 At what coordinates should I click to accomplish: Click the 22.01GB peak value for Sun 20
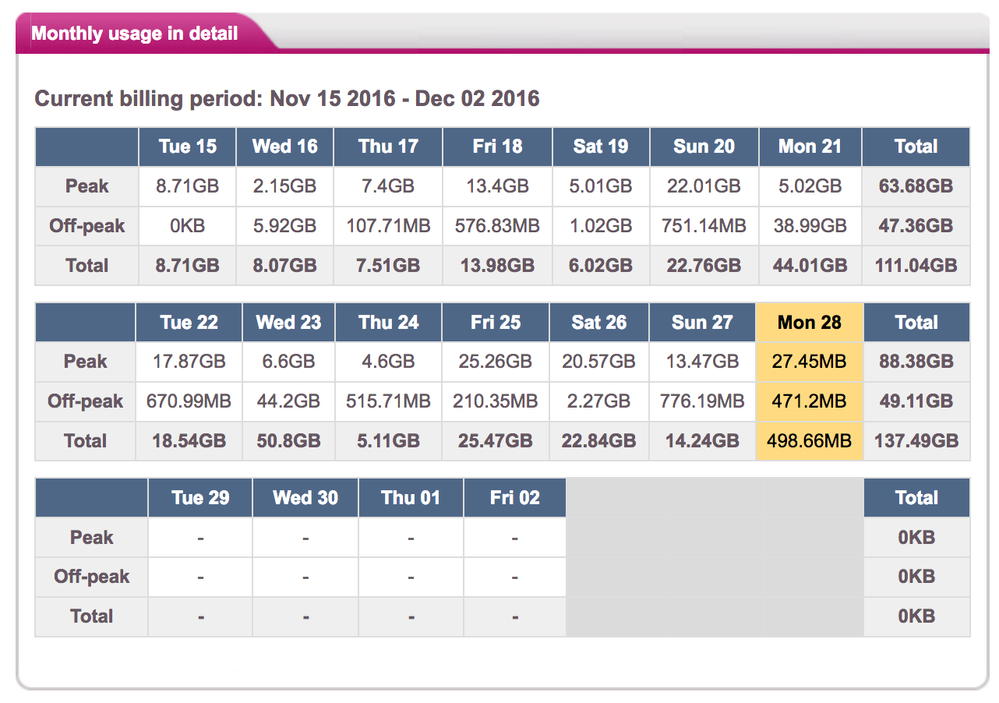click(703, 186)
